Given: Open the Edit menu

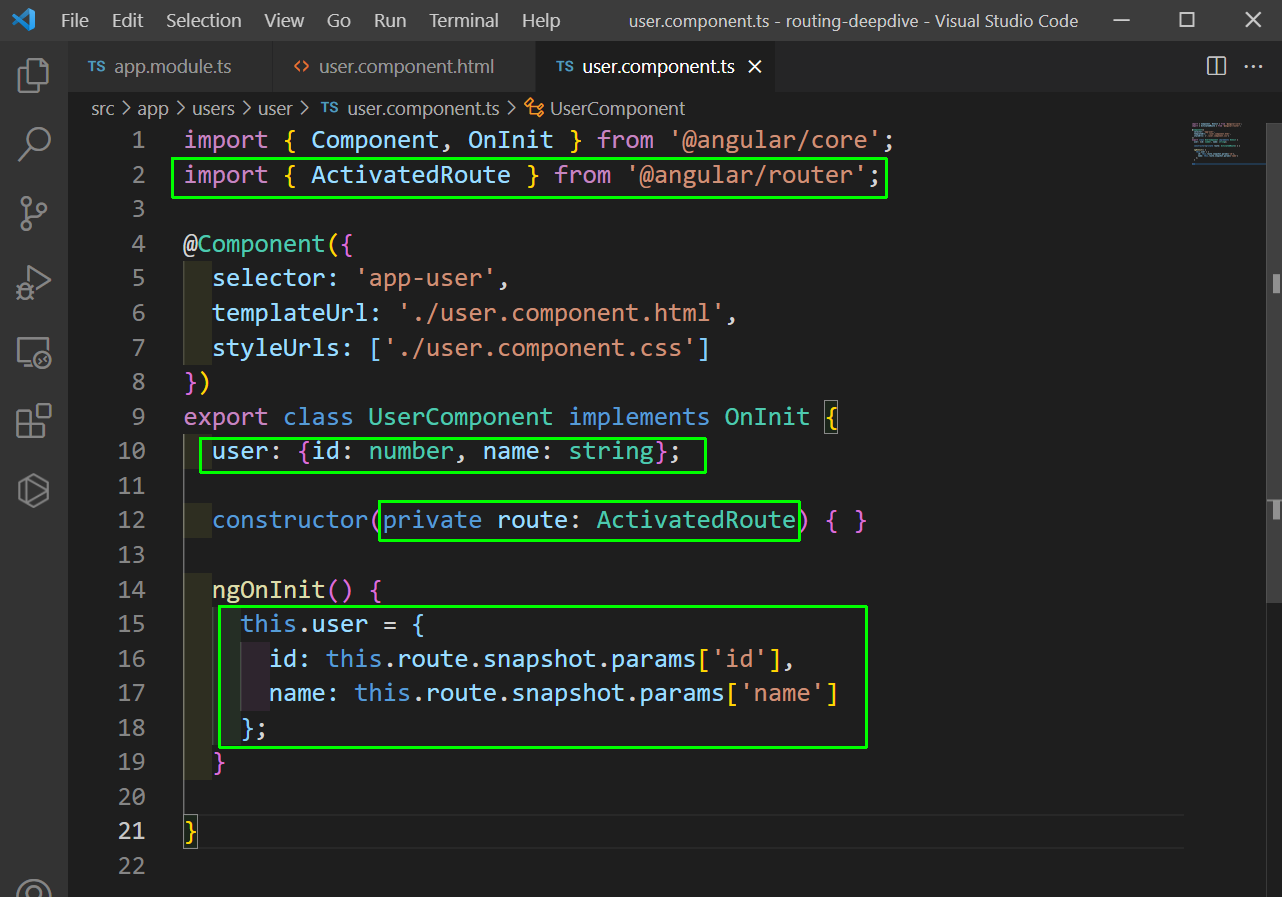Looking at the screenshot, I should [x=127, y=20].
